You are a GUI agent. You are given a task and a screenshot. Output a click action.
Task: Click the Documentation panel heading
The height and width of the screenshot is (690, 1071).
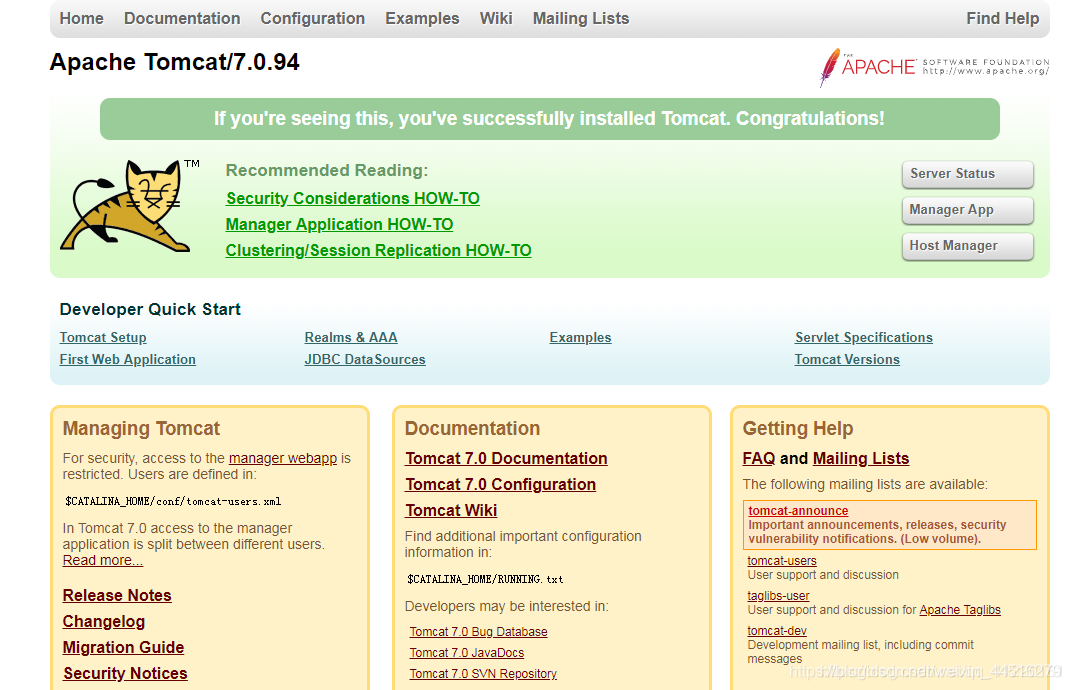472,428
